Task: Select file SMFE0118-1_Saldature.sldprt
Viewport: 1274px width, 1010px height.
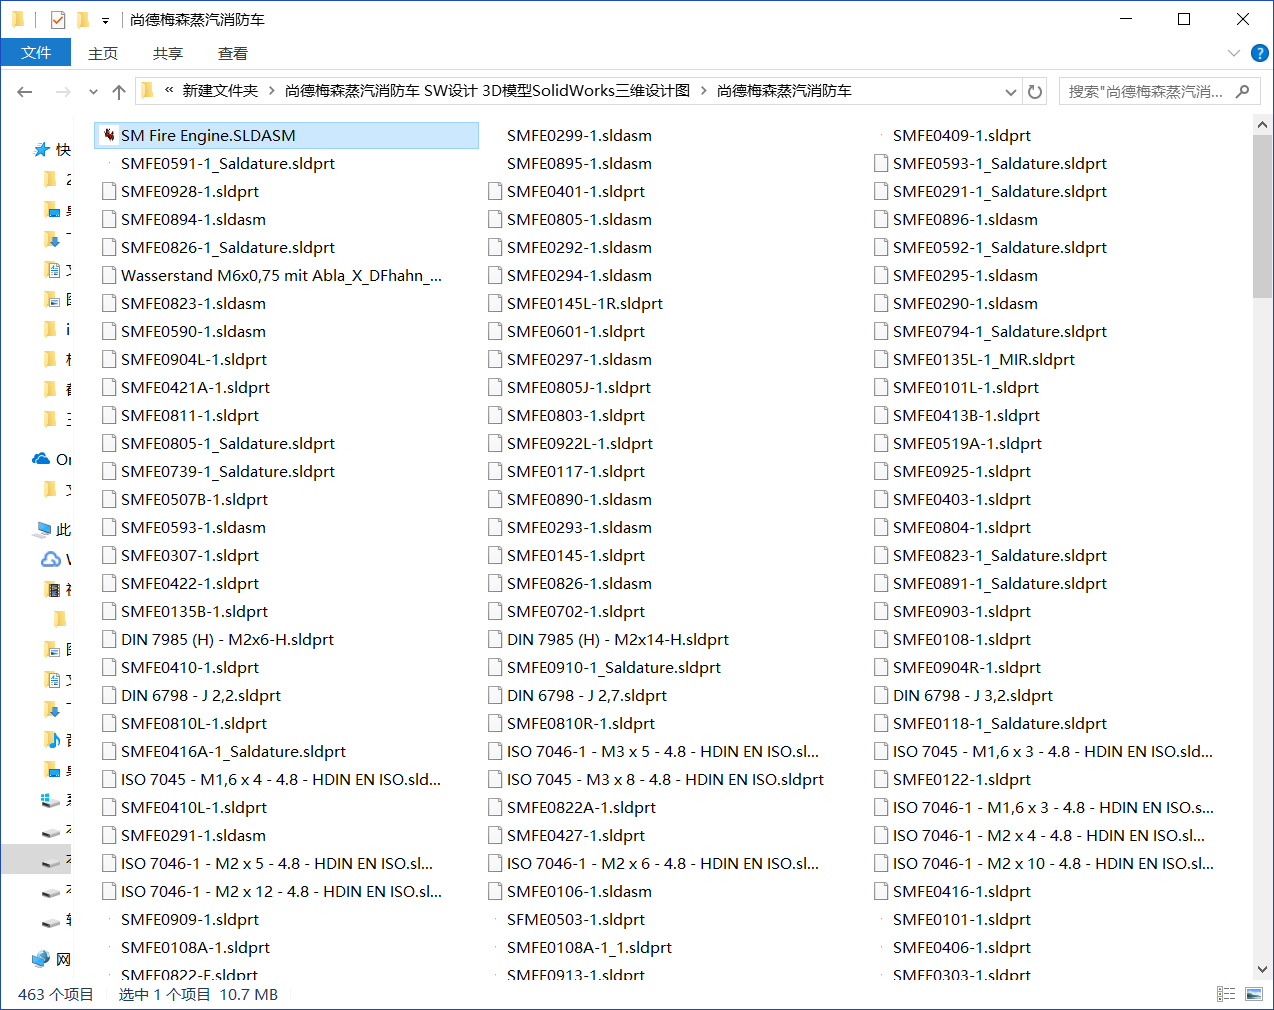Action: click(x=1000, y=723)
